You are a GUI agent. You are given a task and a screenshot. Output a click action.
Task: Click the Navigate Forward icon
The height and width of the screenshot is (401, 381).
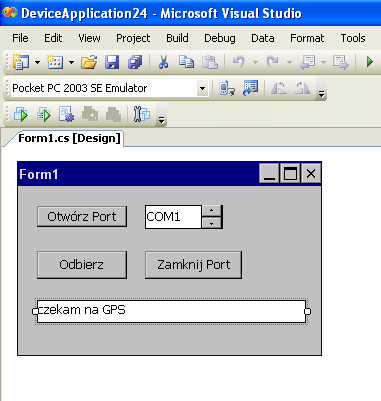pyautogui.click(x=340, y=62)
